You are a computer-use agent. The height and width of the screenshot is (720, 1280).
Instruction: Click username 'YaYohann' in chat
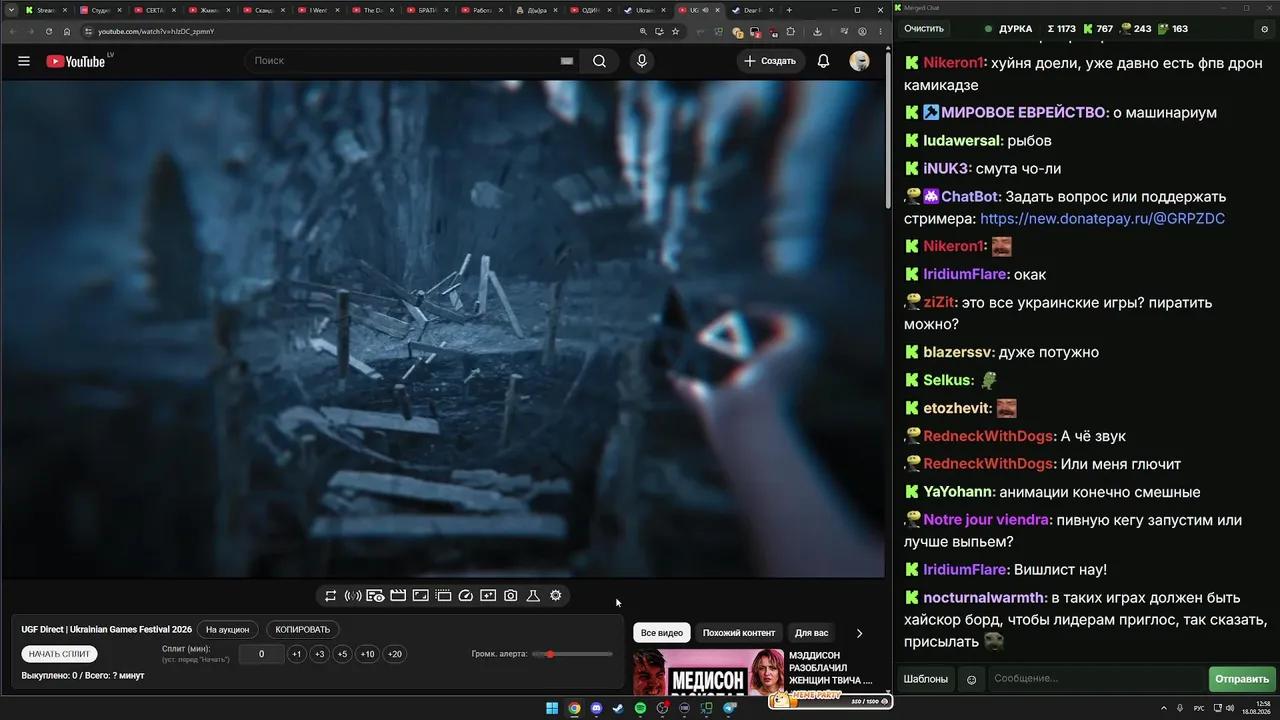click(958, 492)
